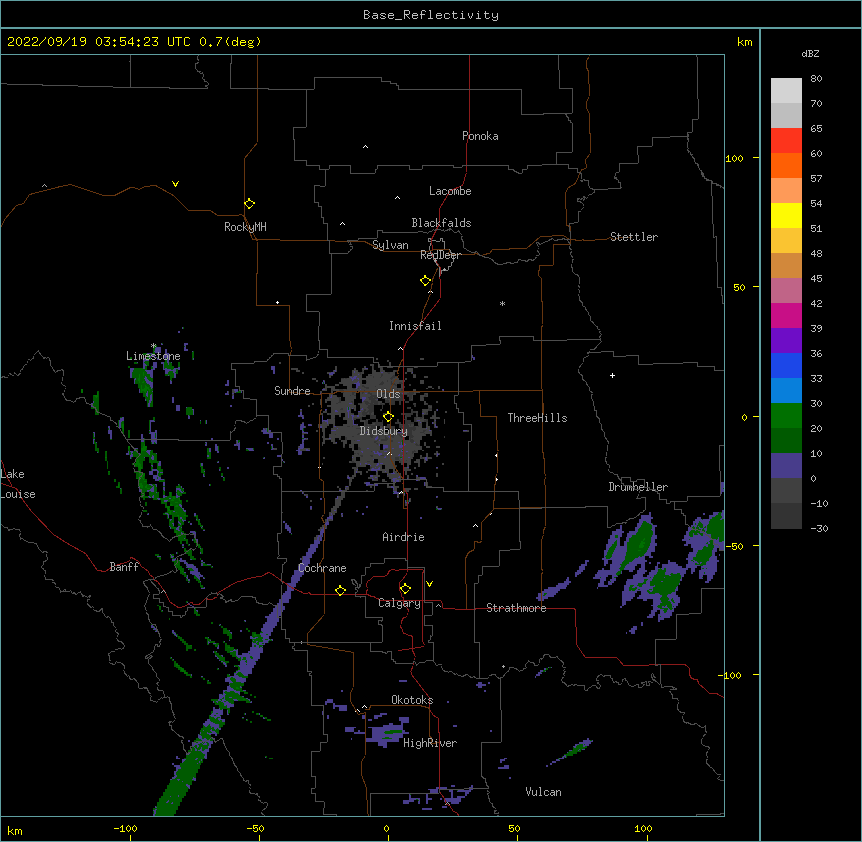862x842 pixels.
Task: Click the ThreeHills label
Action: [537, 418]
